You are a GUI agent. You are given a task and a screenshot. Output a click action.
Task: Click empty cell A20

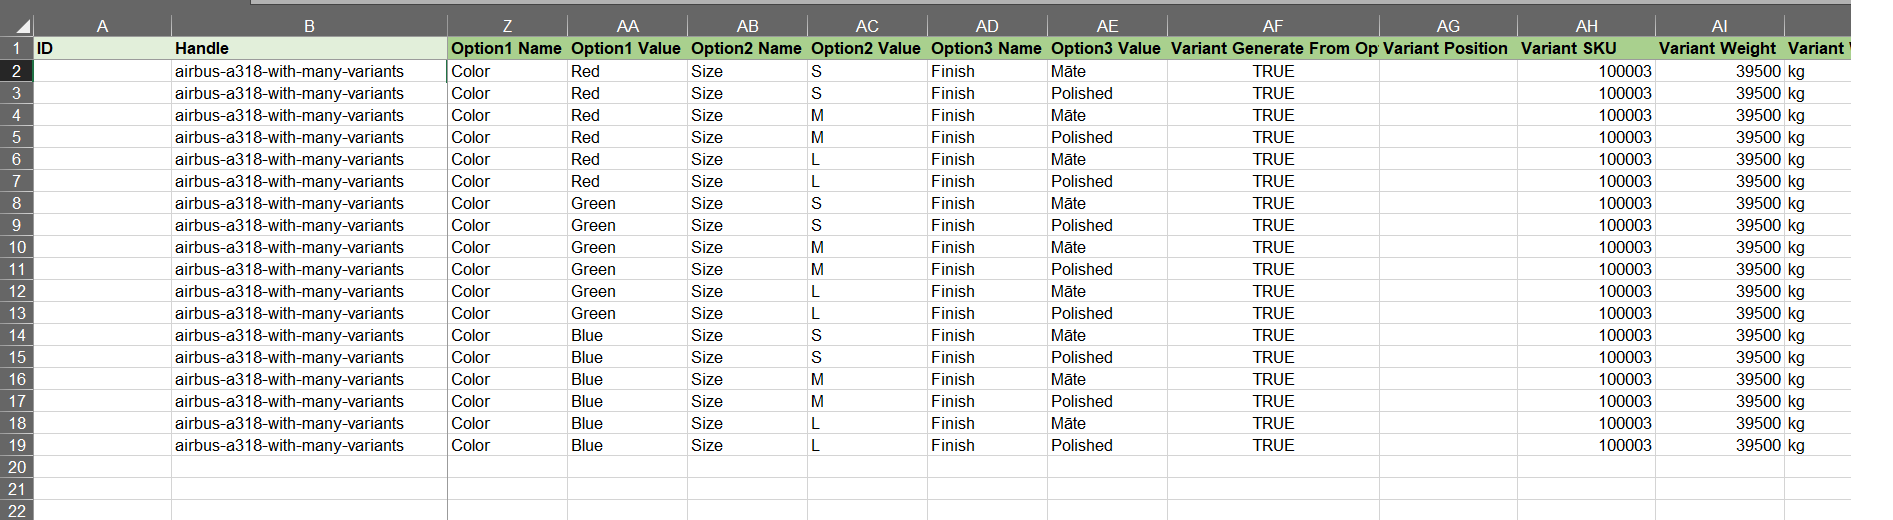click(x=102, y=467)
